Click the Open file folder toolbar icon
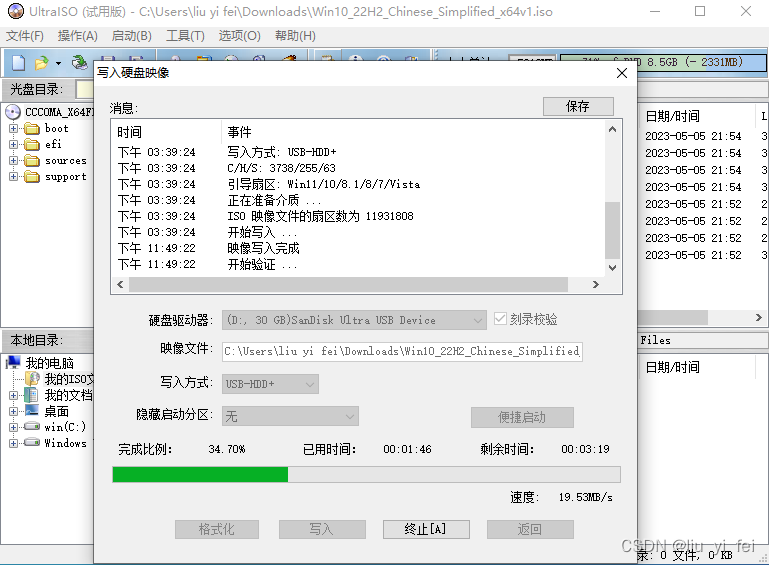This screenshot has width=769, height=565. [x=41, y=63]
